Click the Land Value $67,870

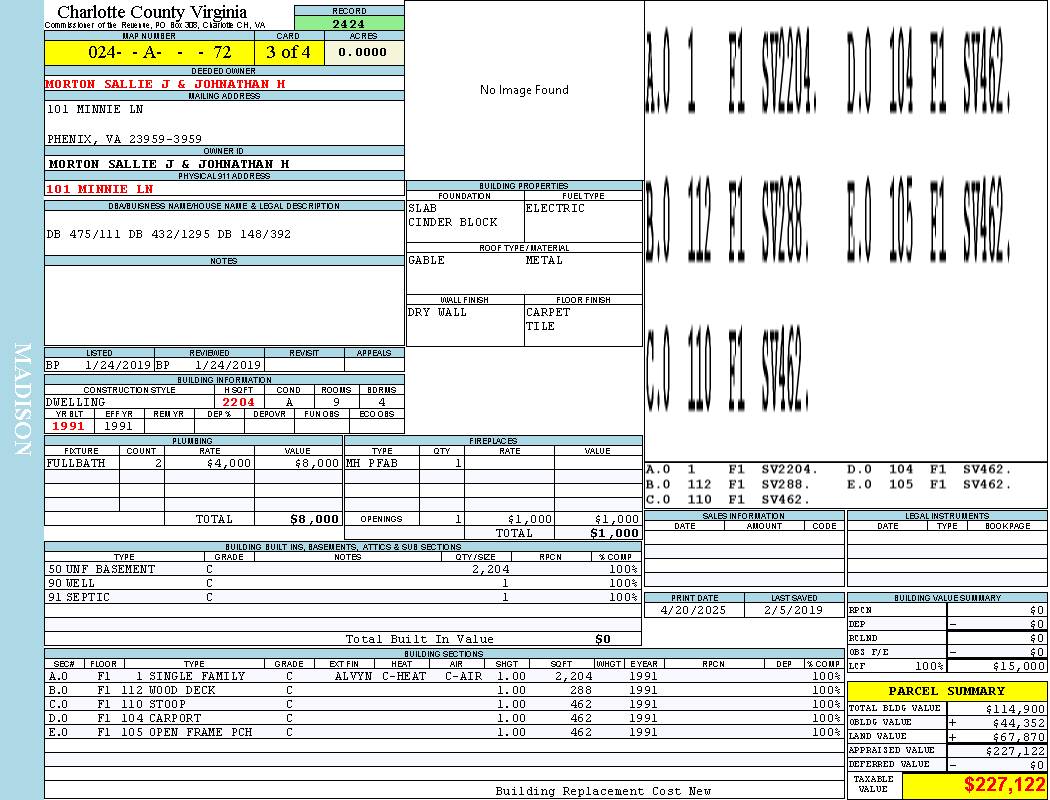point(1019,737)
